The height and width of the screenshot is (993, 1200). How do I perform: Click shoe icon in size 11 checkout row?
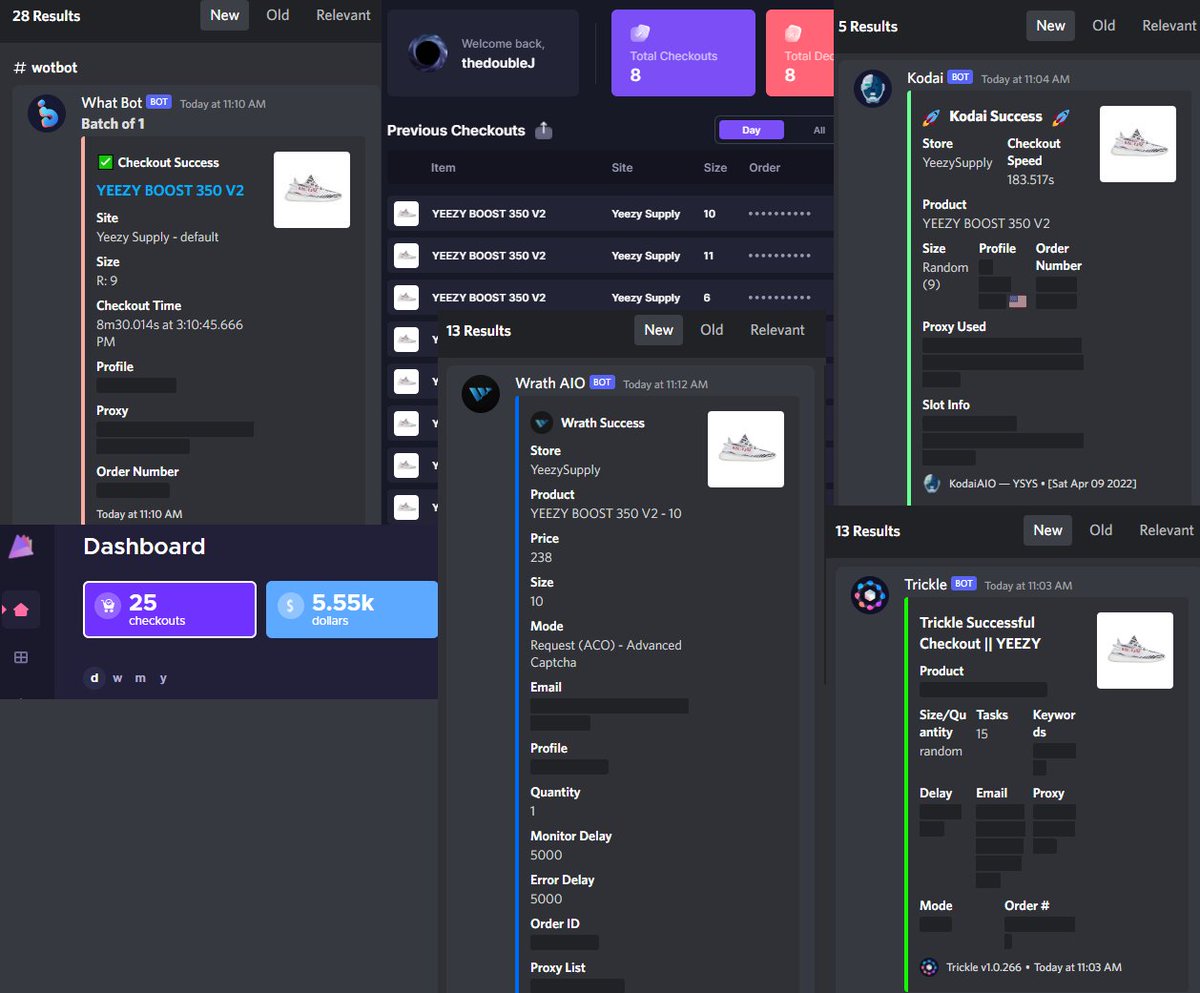click(x=406, y=255)
